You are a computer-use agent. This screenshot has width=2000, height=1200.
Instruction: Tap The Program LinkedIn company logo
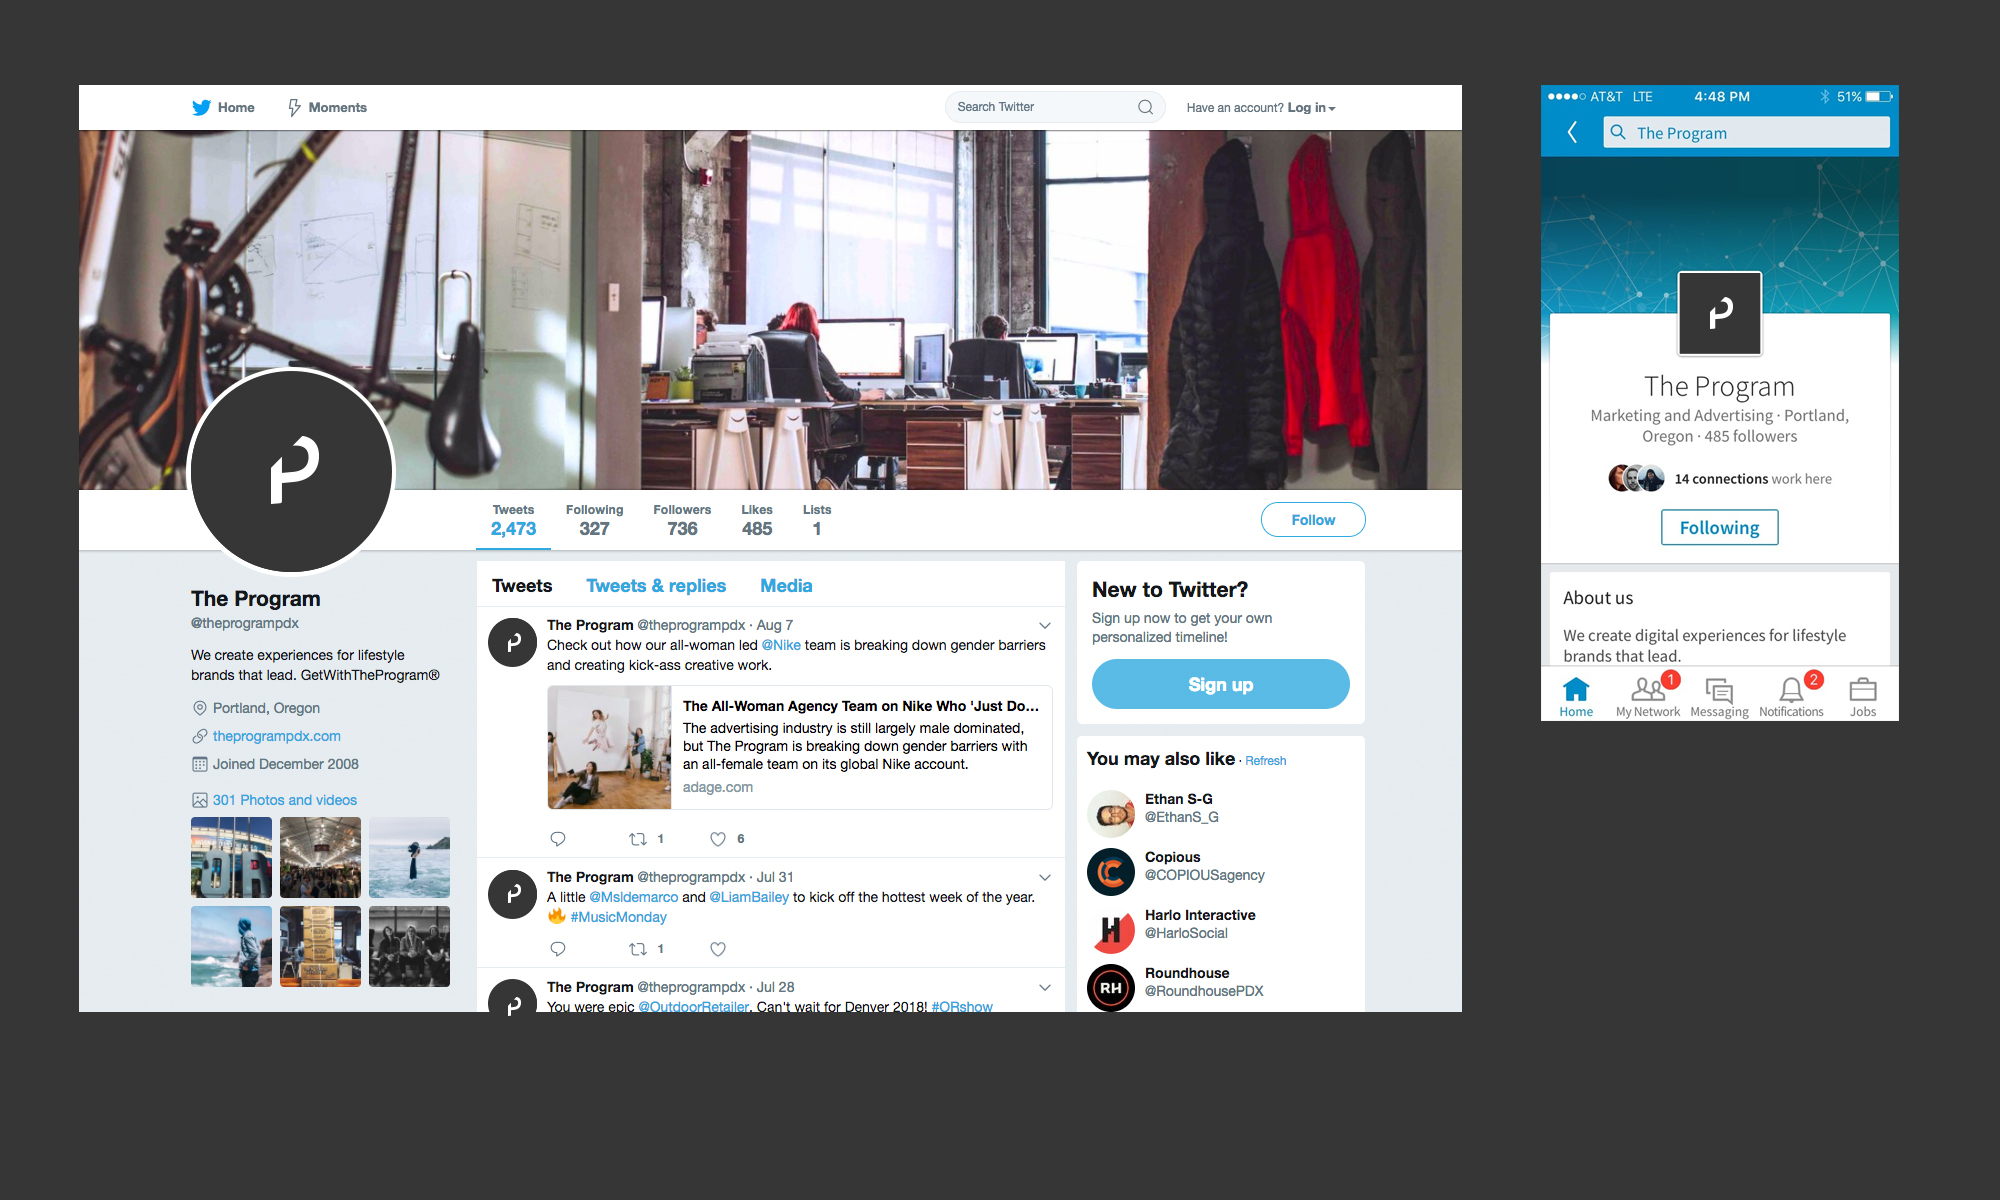[1719, 314]
